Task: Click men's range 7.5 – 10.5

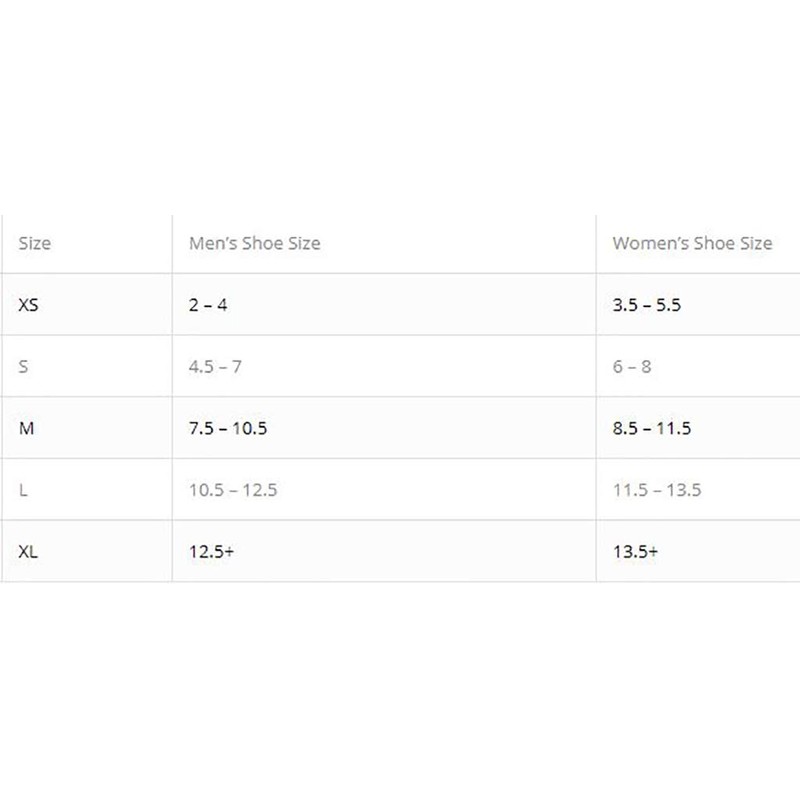Action: click(228, 429)
